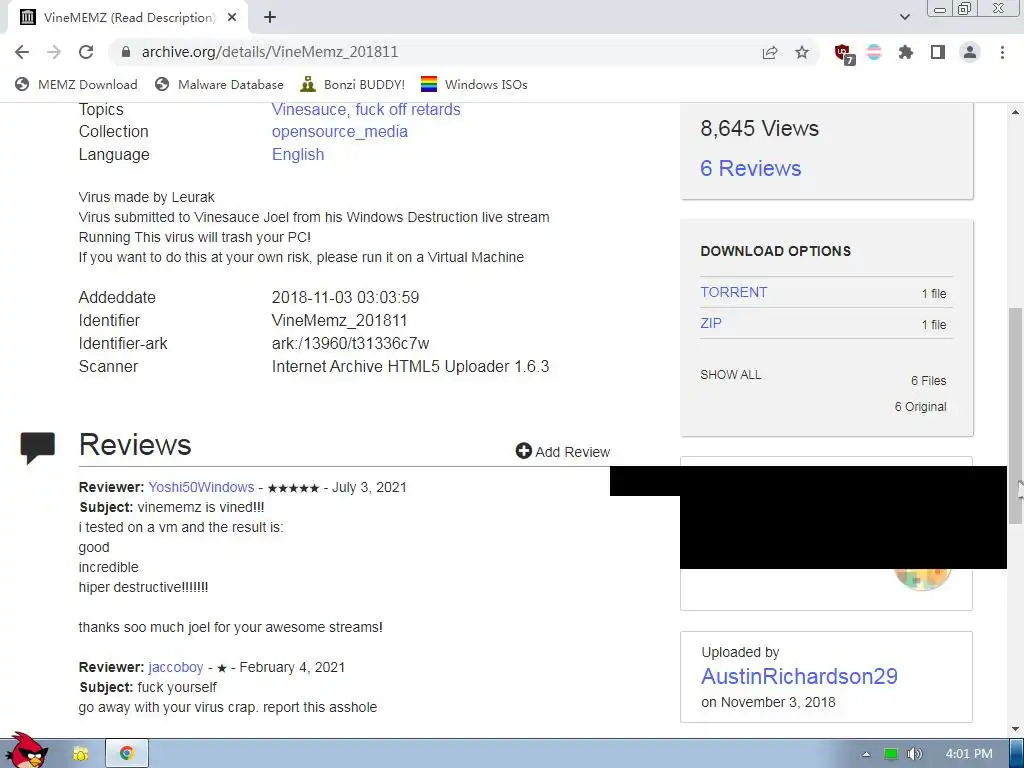
Task: Open the Chrome profile avatar
Action: (970, 52)
